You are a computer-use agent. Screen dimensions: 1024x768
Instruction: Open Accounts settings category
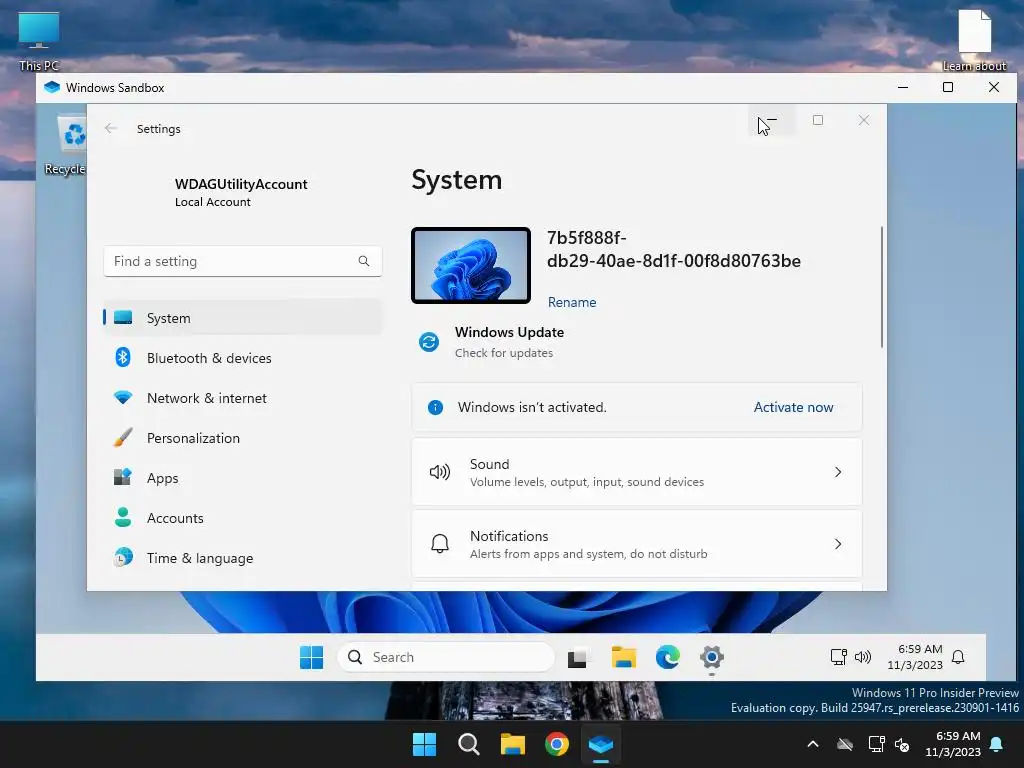click(x=243, y=518)
